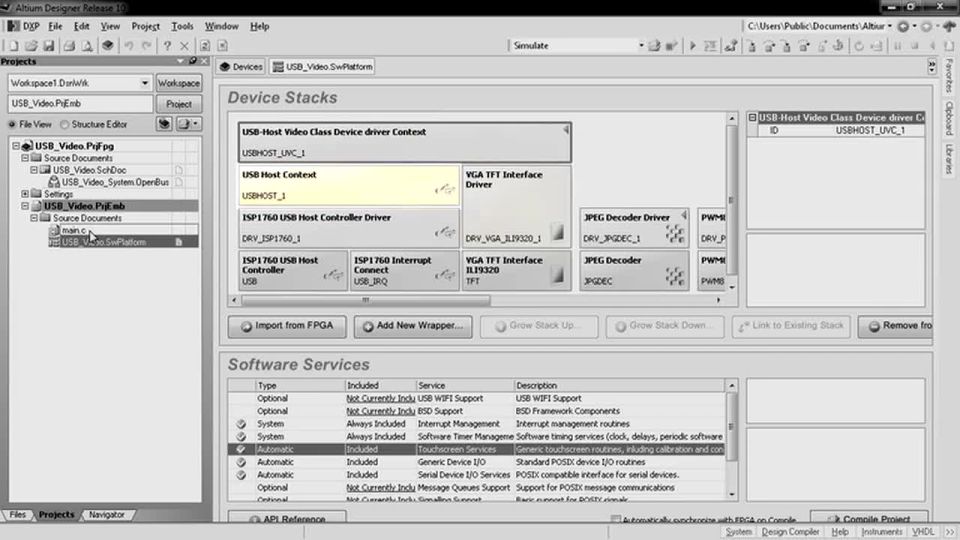960x540 pixels.
Task: Select the Structure Editor radio button
Action: tap(64, 124)
